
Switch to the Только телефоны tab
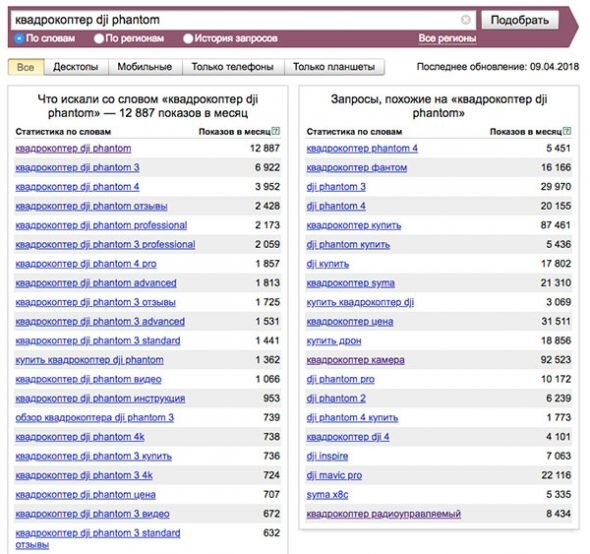(x=233, y=67)
